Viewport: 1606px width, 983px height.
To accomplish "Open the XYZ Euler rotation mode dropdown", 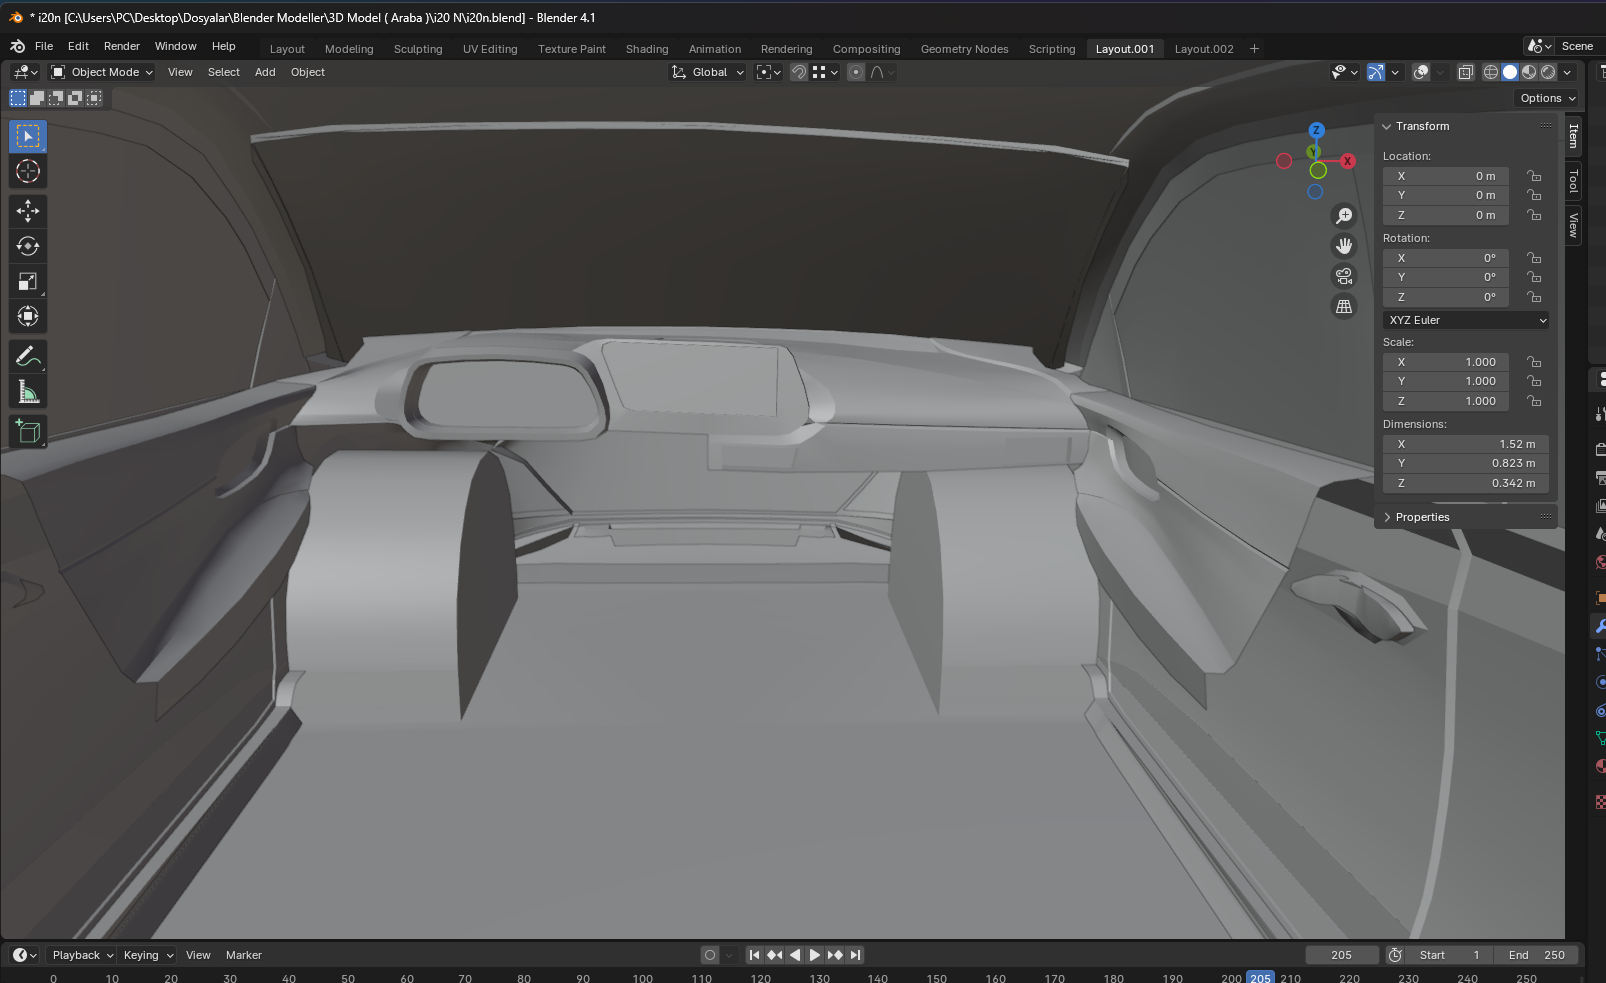I will (x=1466, y=320).
